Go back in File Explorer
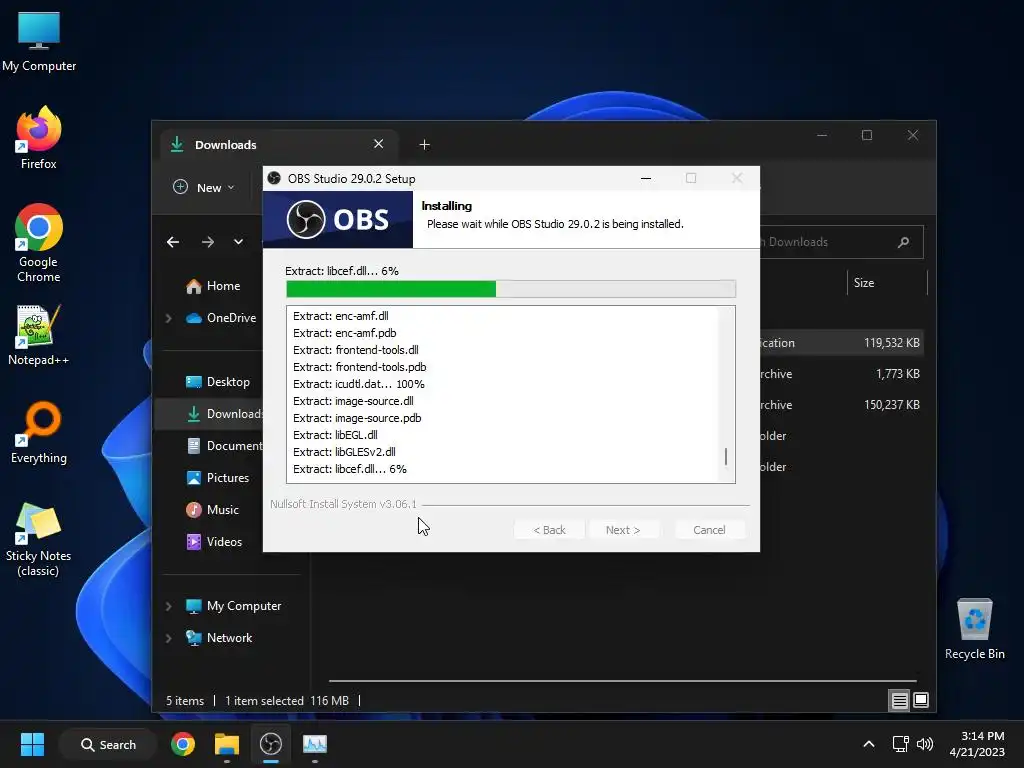1024x768 pixels. tap(173, 242)
